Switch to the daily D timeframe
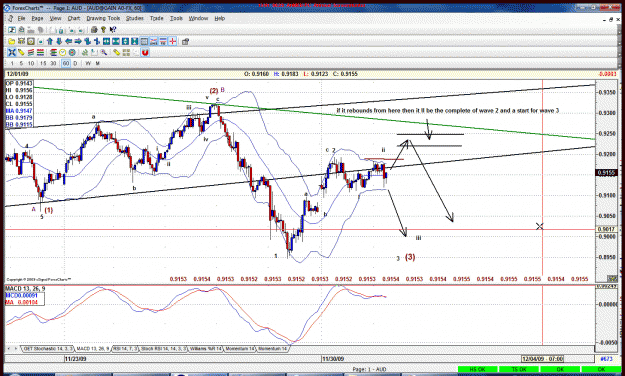625x376 pixels. point(75,63)
